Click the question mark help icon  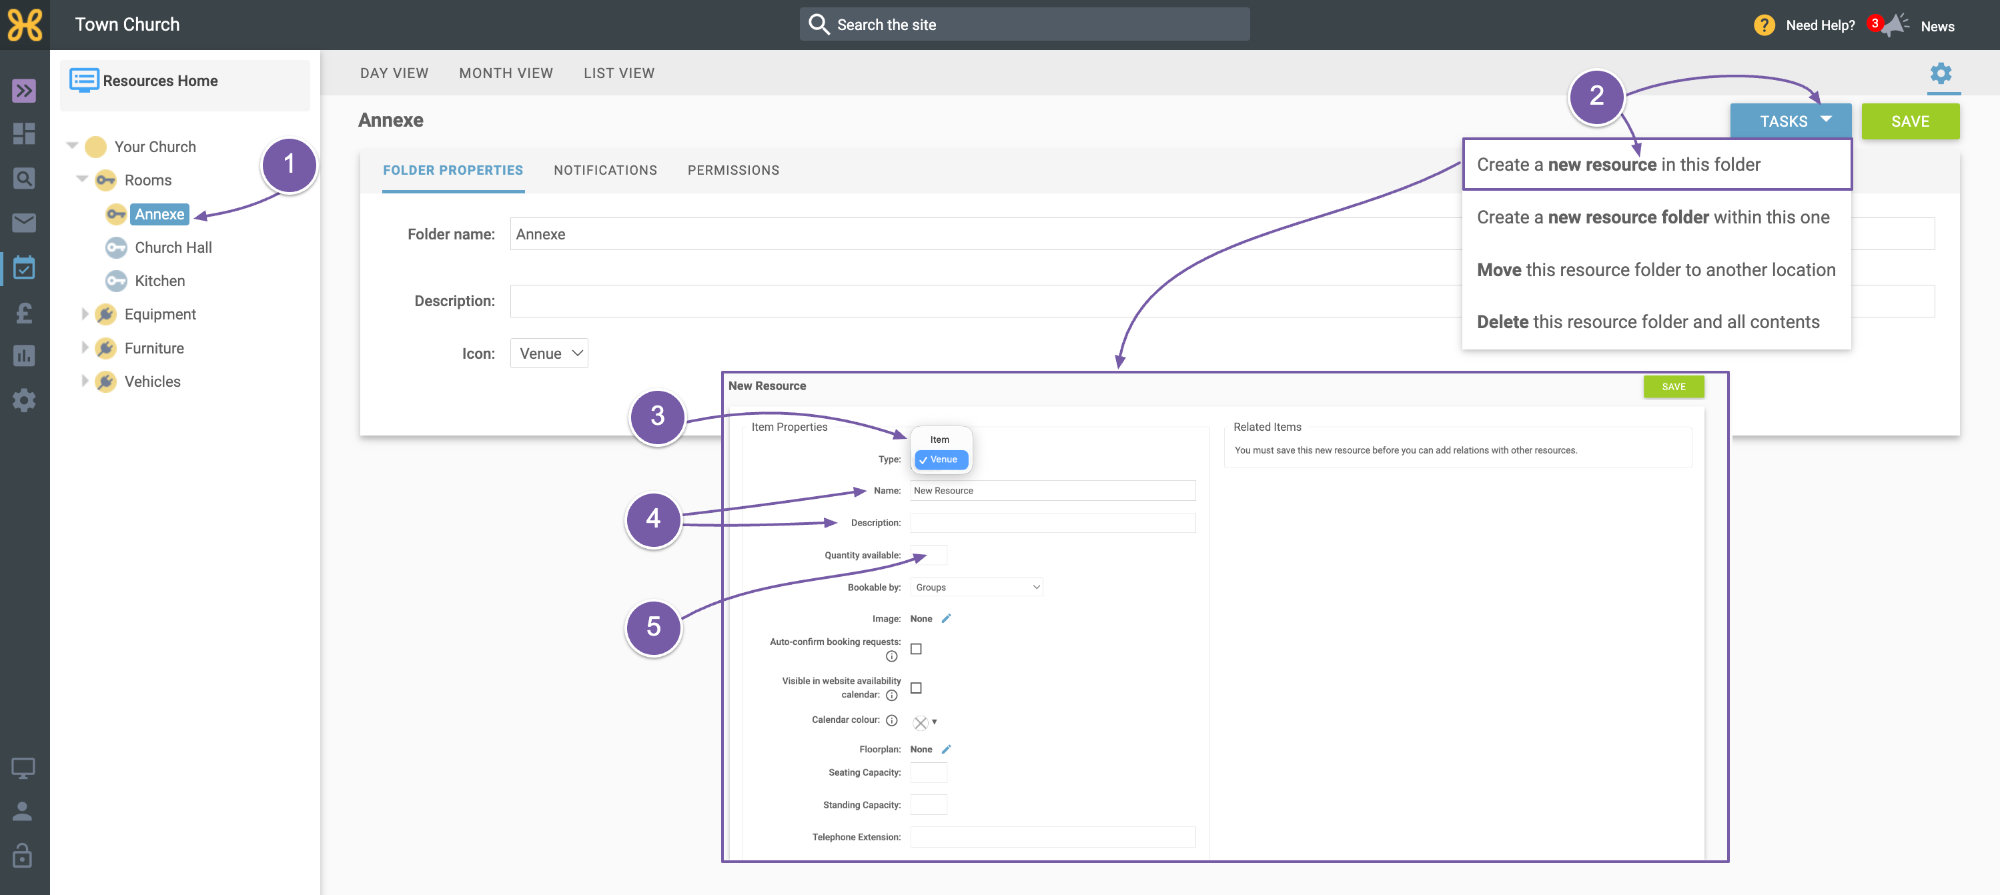(1765, 25)
